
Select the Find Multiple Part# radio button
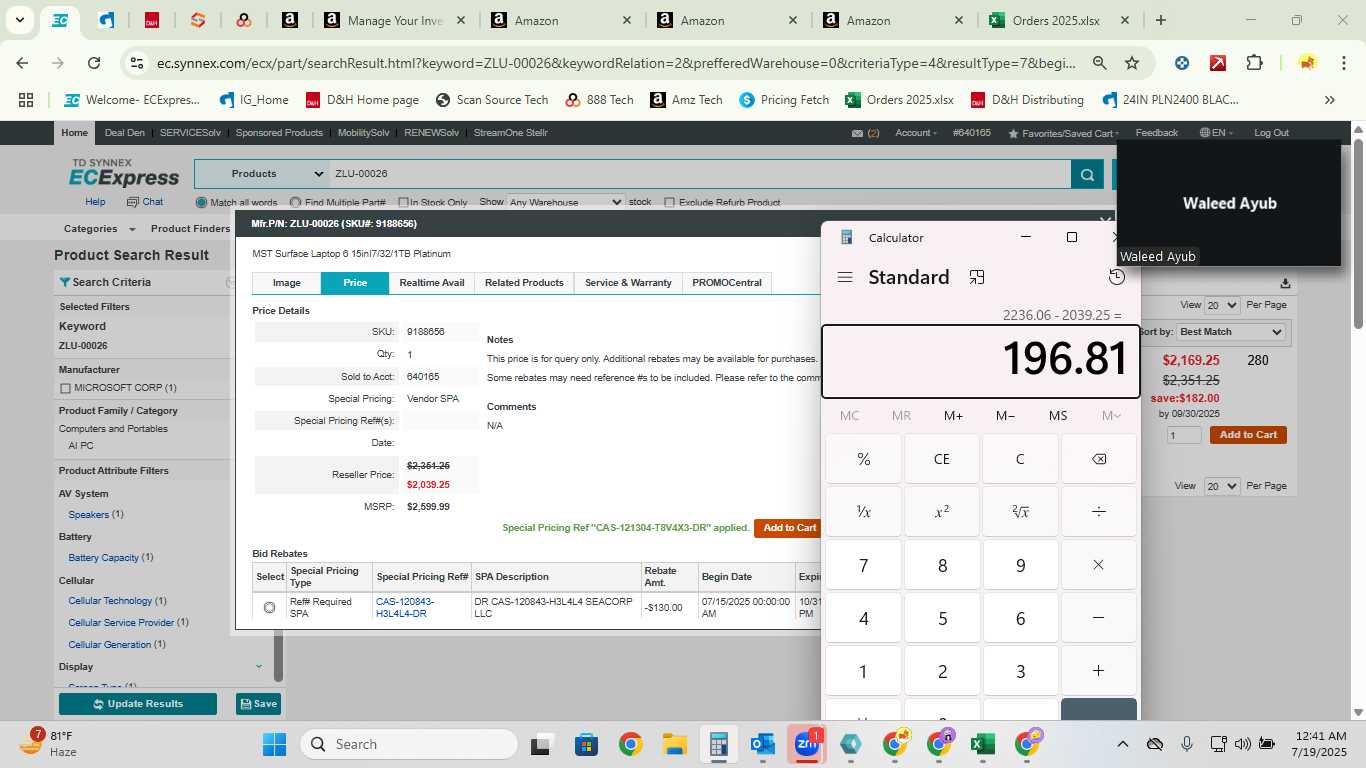coord(295,202)
